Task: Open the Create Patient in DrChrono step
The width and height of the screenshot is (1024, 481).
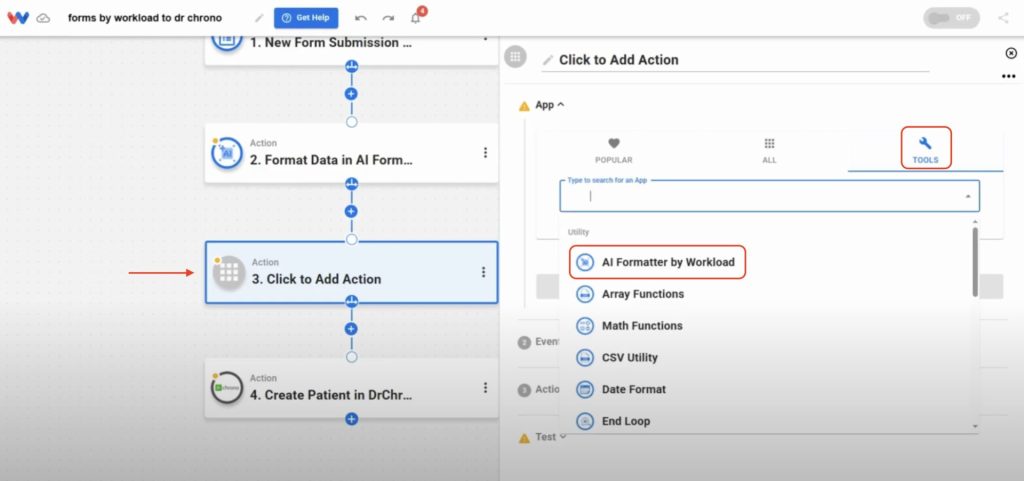Action: [x=351, y=388]
